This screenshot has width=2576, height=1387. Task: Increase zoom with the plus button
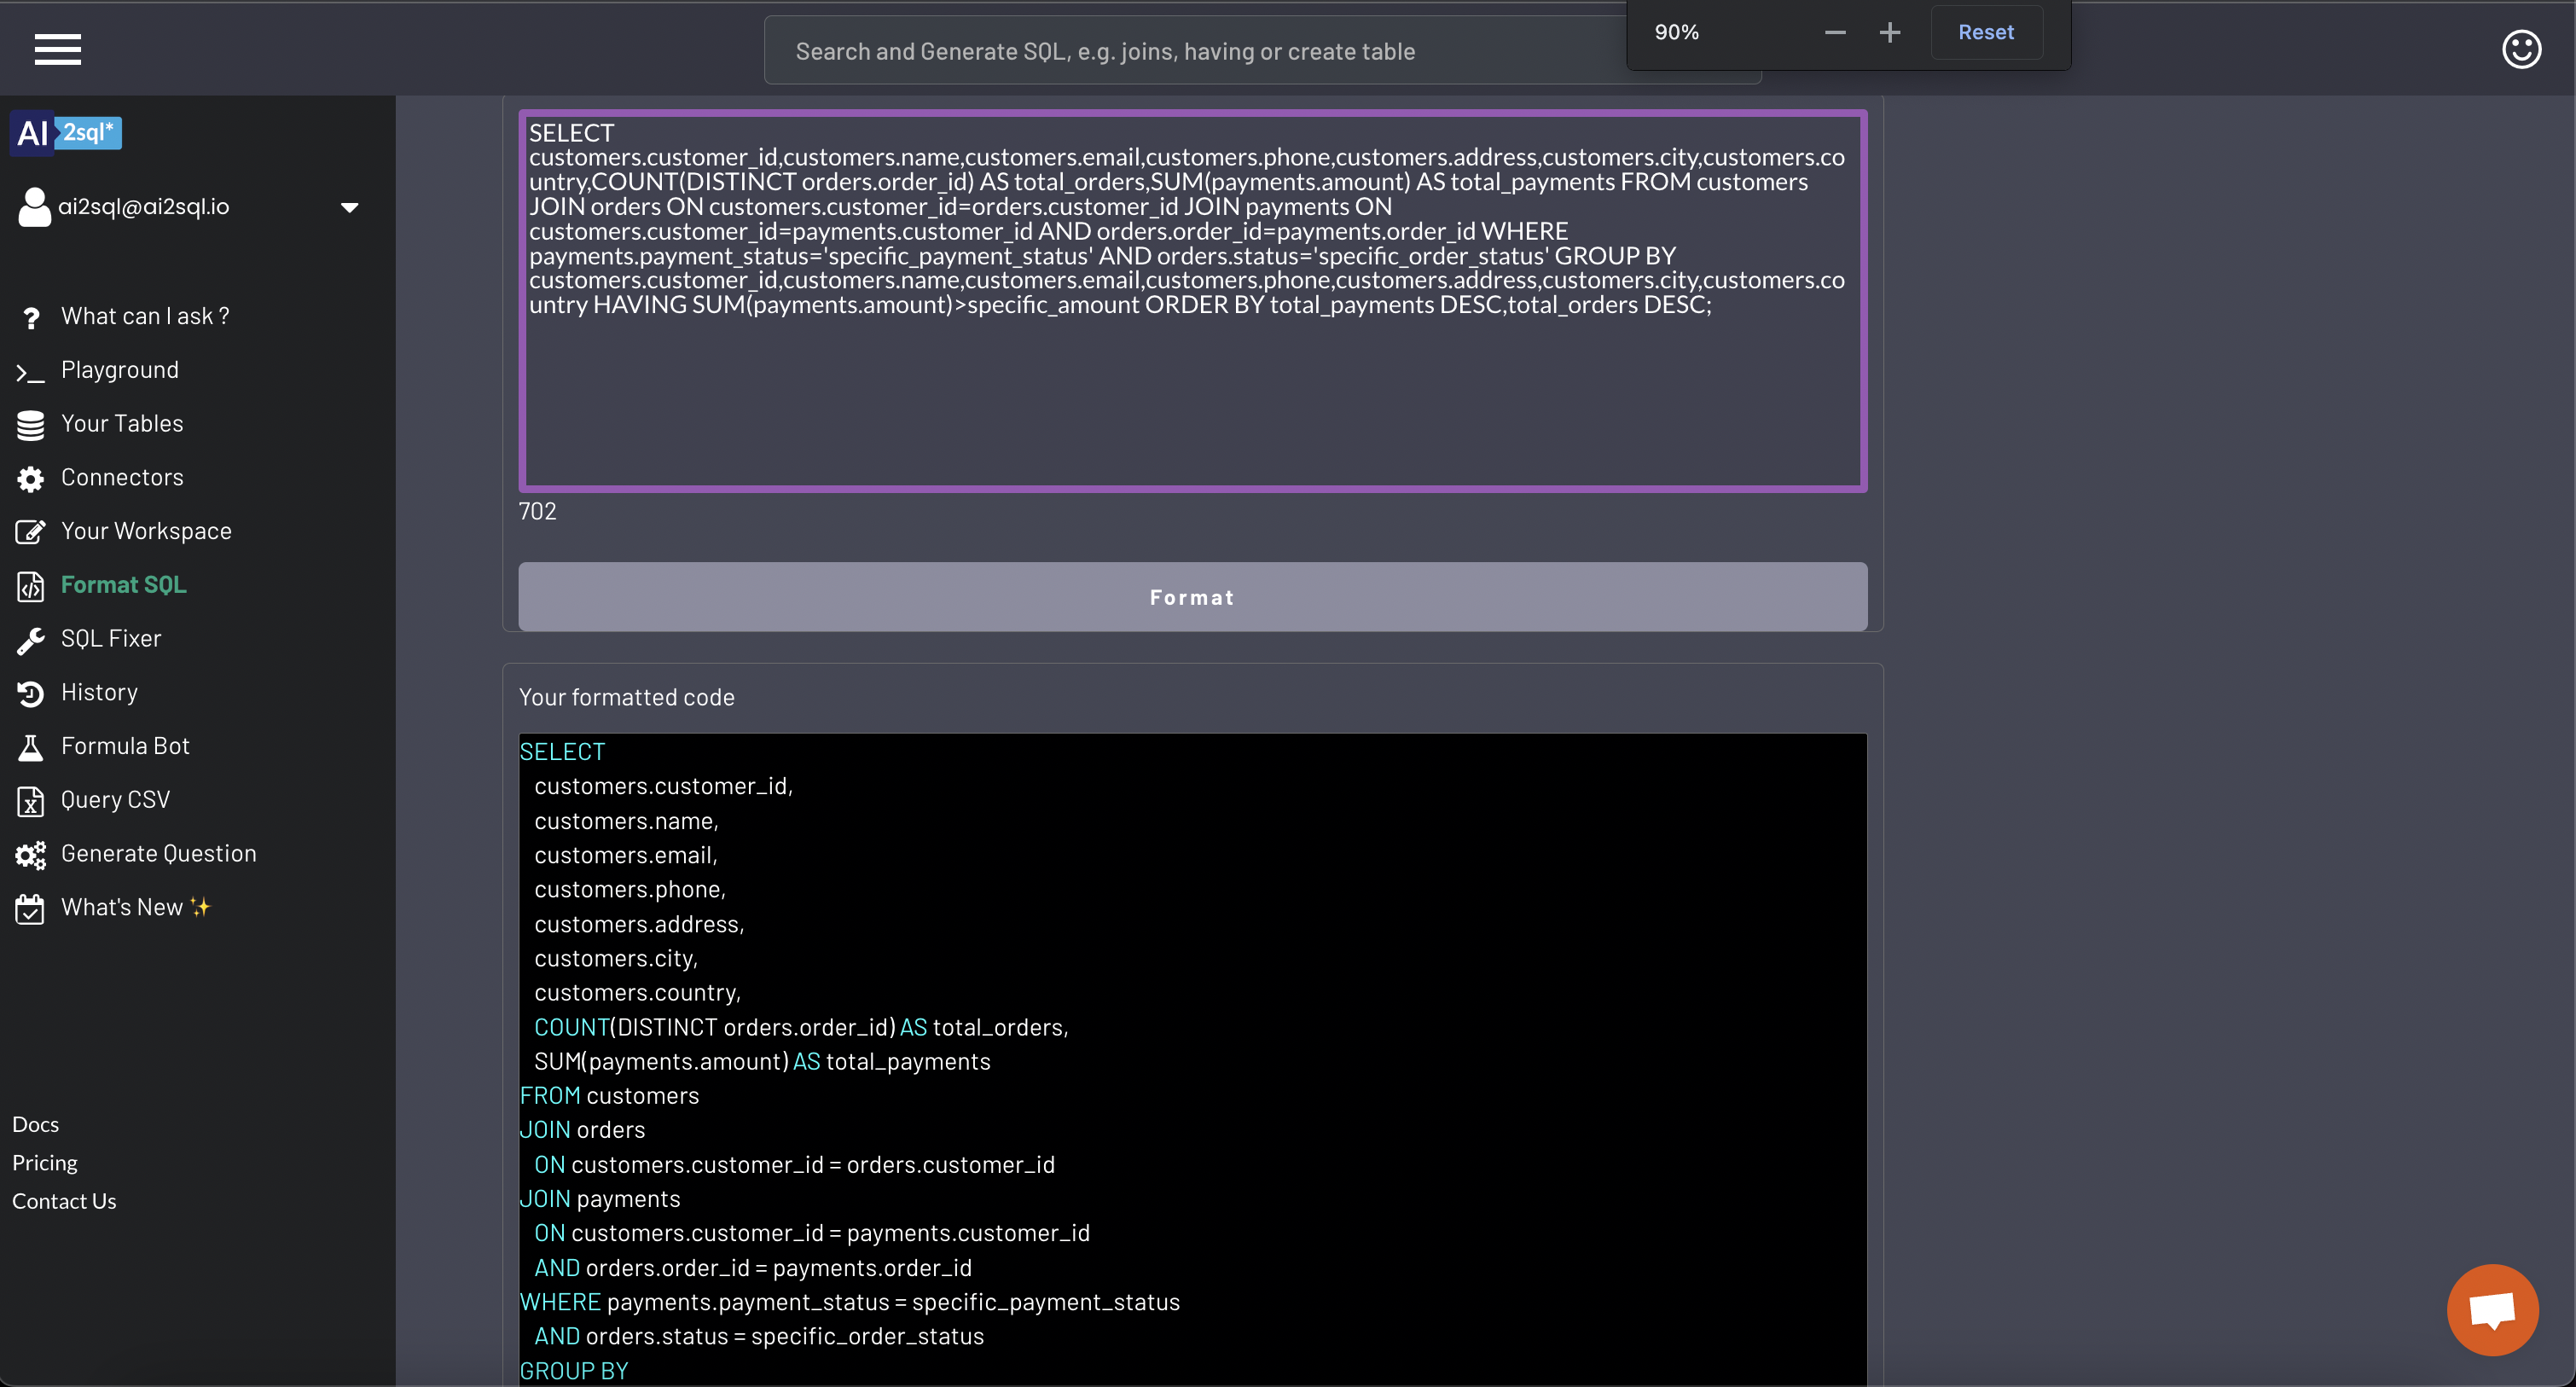pyautogui.click(x=1889, y=32)
